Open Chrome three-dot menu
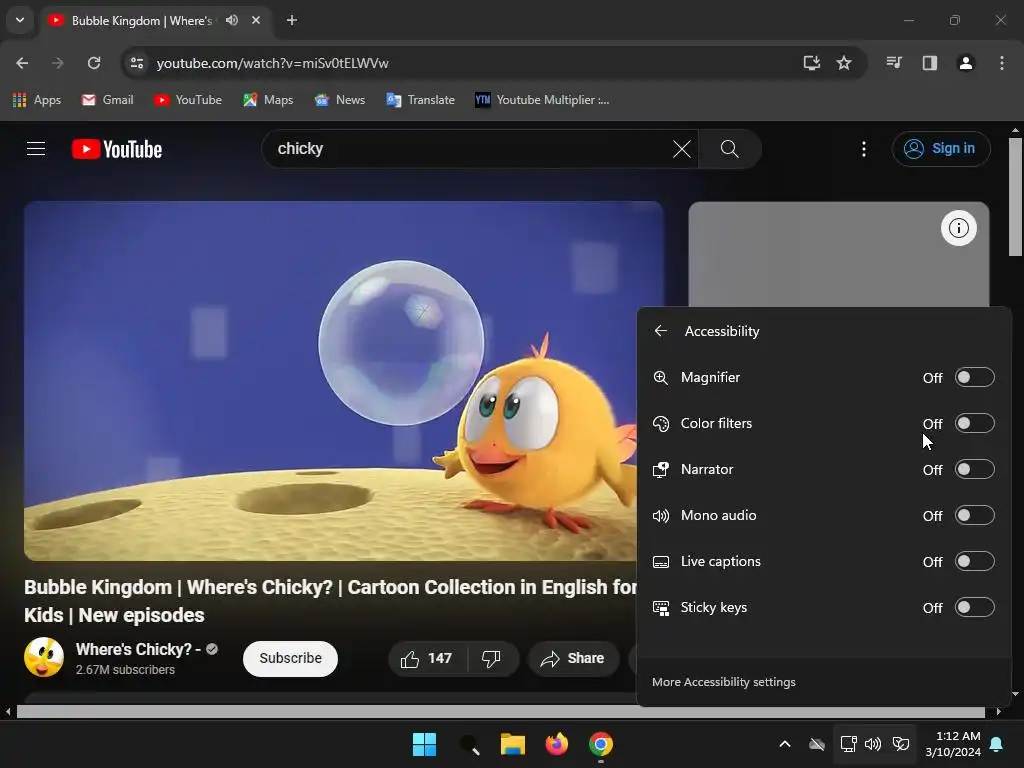 [x=1002, y=63]
